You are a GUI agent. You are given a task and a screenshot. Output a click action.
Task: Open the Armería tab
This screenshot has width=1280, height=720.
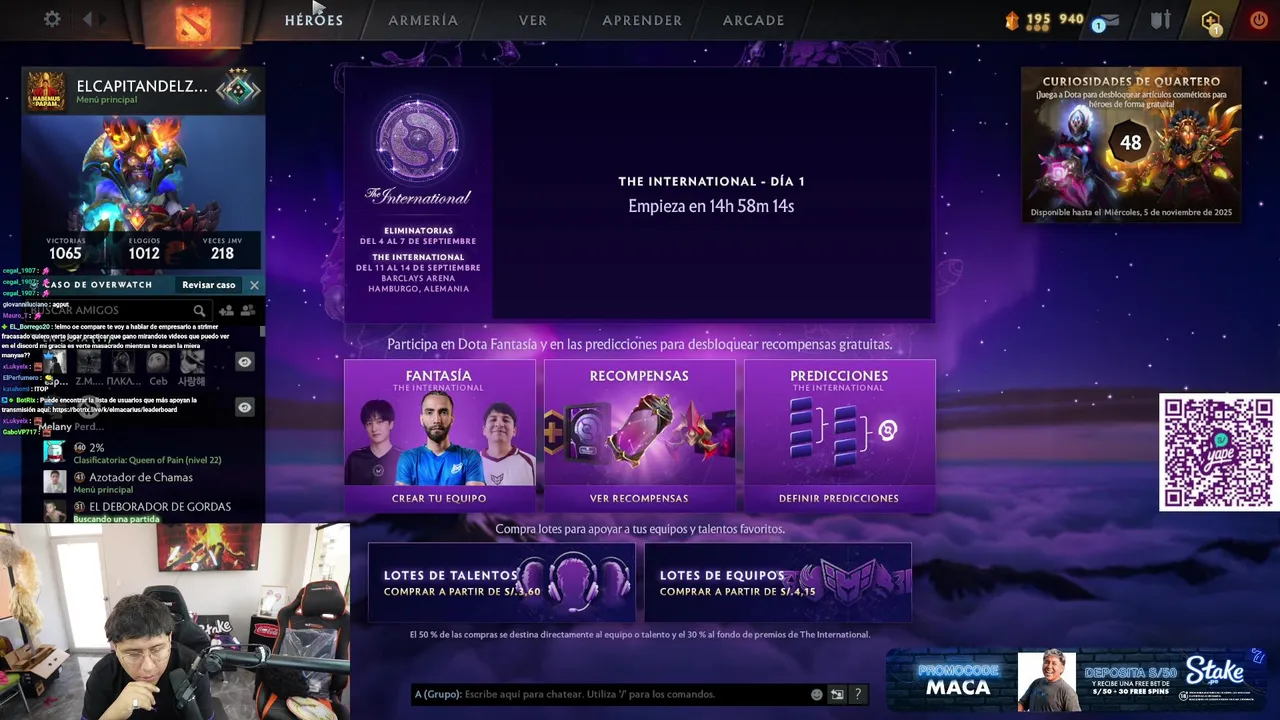(x=423, y=20)
